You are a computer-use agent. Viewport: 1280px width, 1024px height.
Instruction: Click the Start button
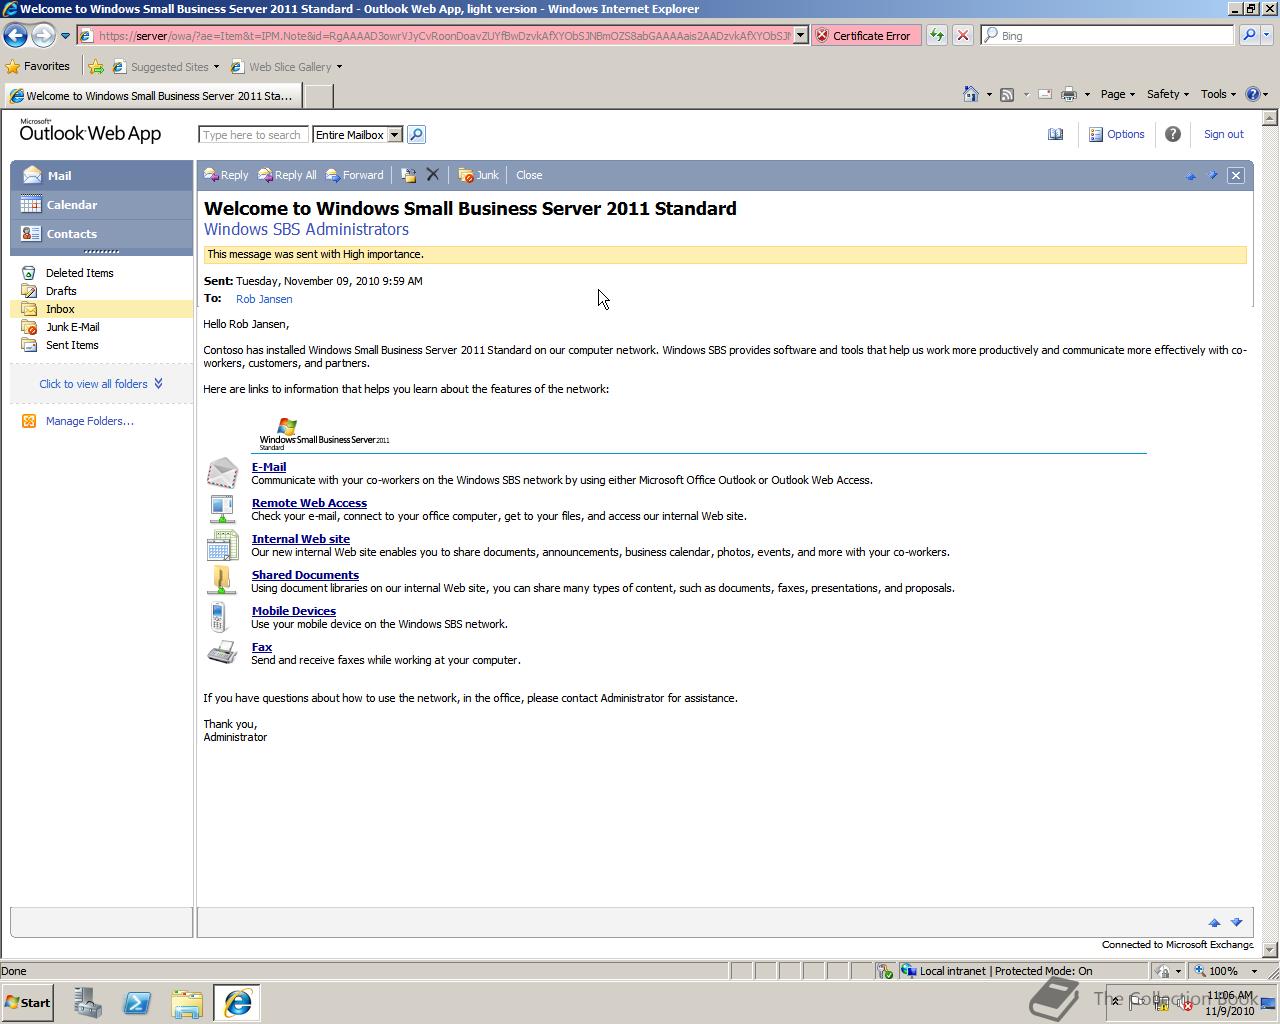click(x=28, y=1003)
